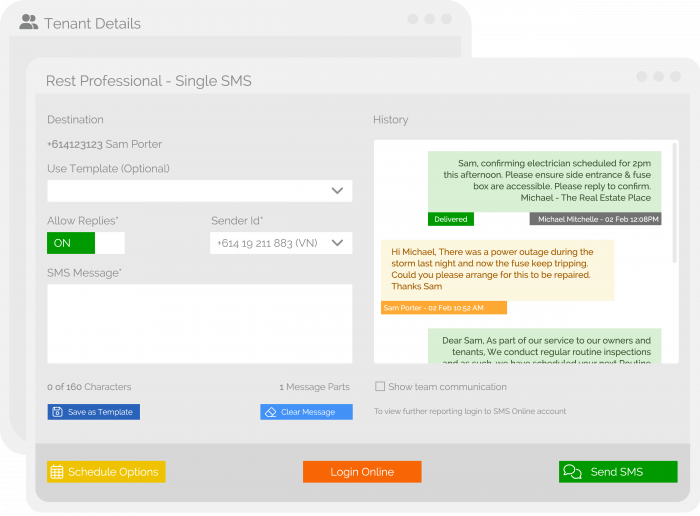Viewport: 700px width, 516px height.
Task: Click the History panel scrollbar
Action: 675,200
